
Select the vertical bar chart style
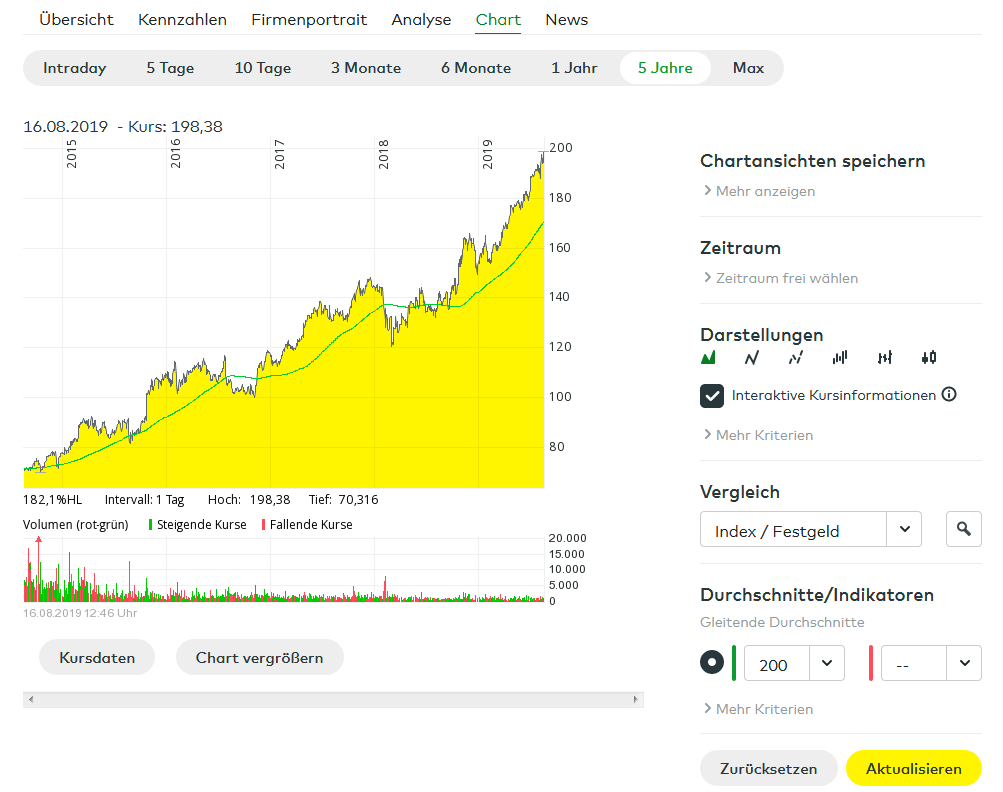840,358
